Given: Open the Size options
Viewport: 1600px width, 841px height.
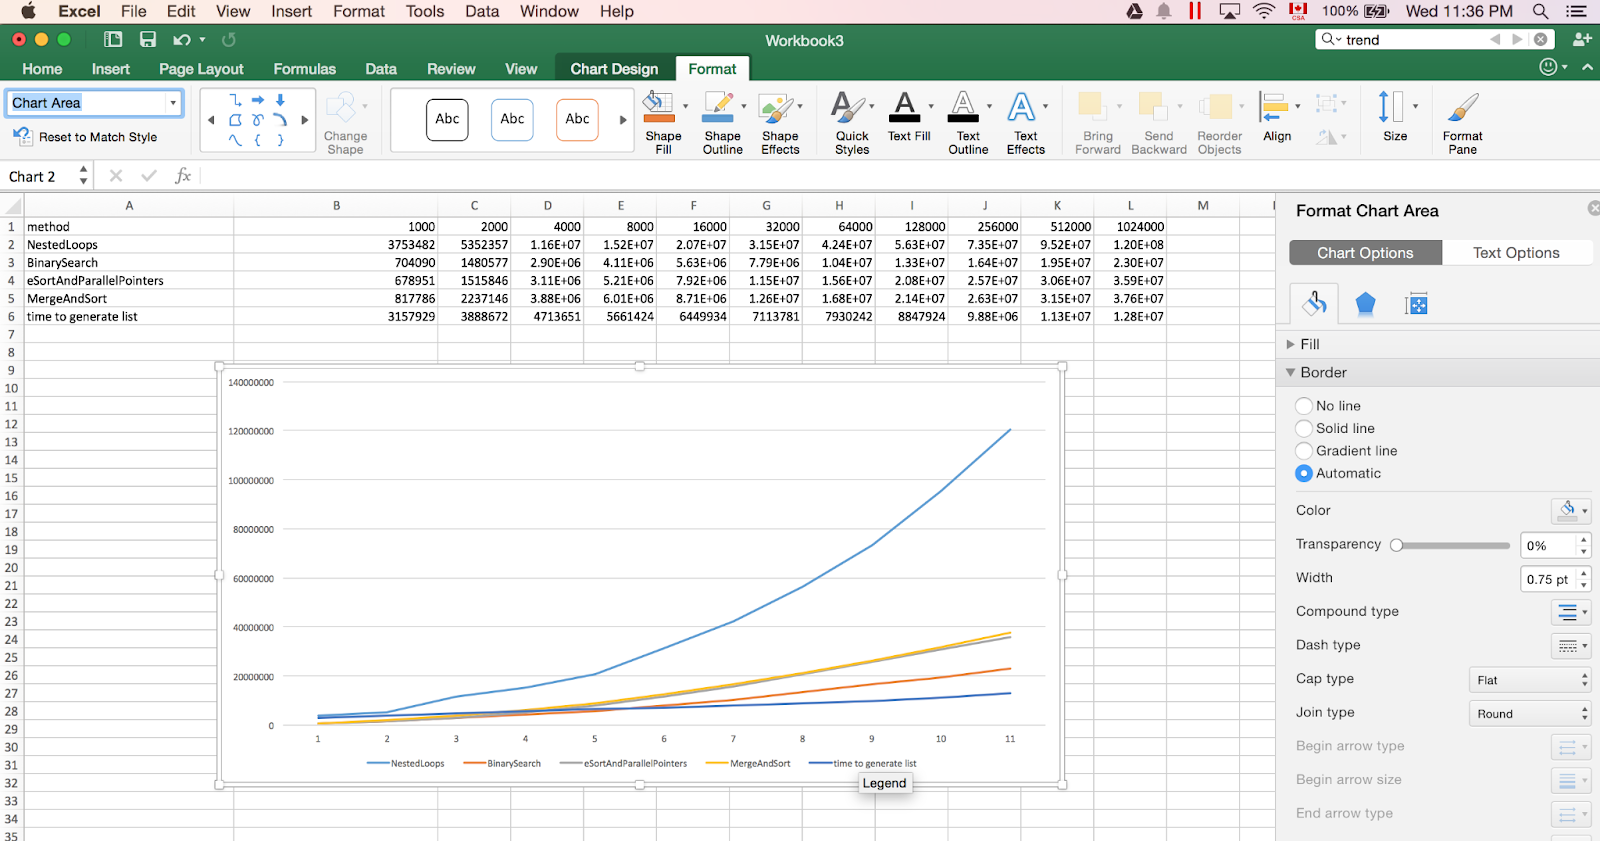Looking at the screenshot, I should coord(1395,116).
